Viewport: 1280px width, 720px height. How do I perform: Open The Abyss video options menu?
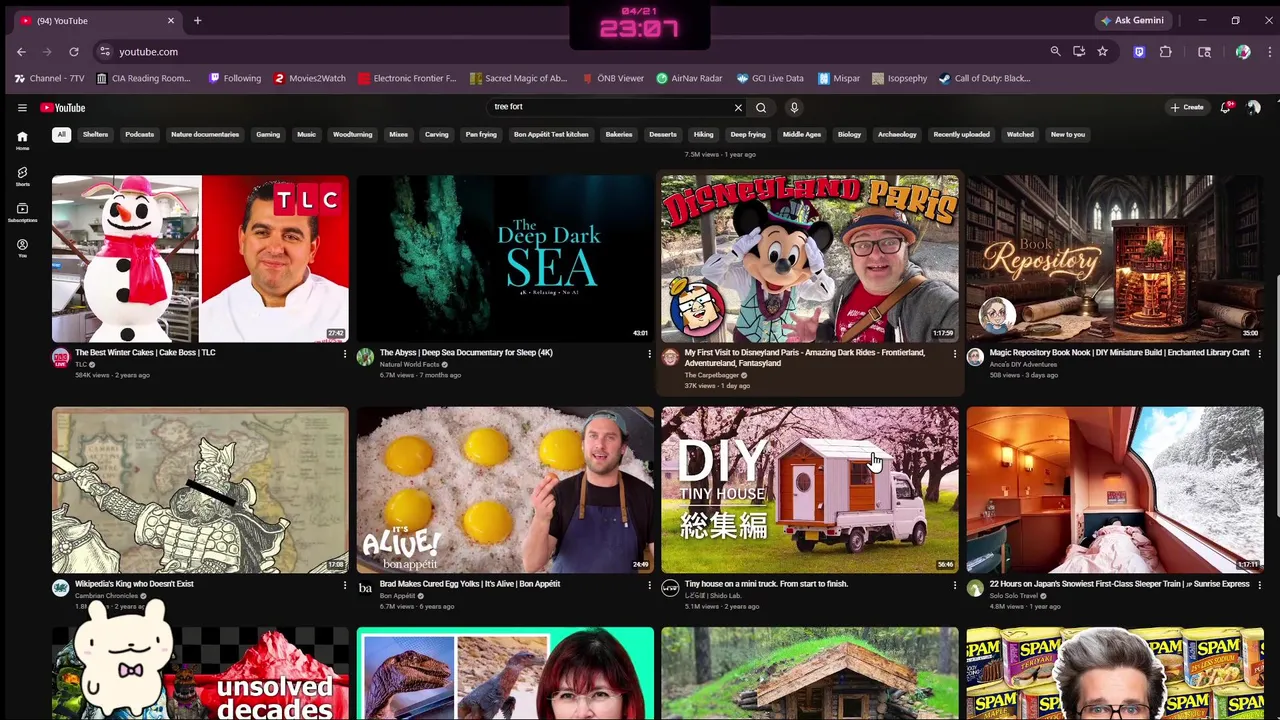coord(649,353)
